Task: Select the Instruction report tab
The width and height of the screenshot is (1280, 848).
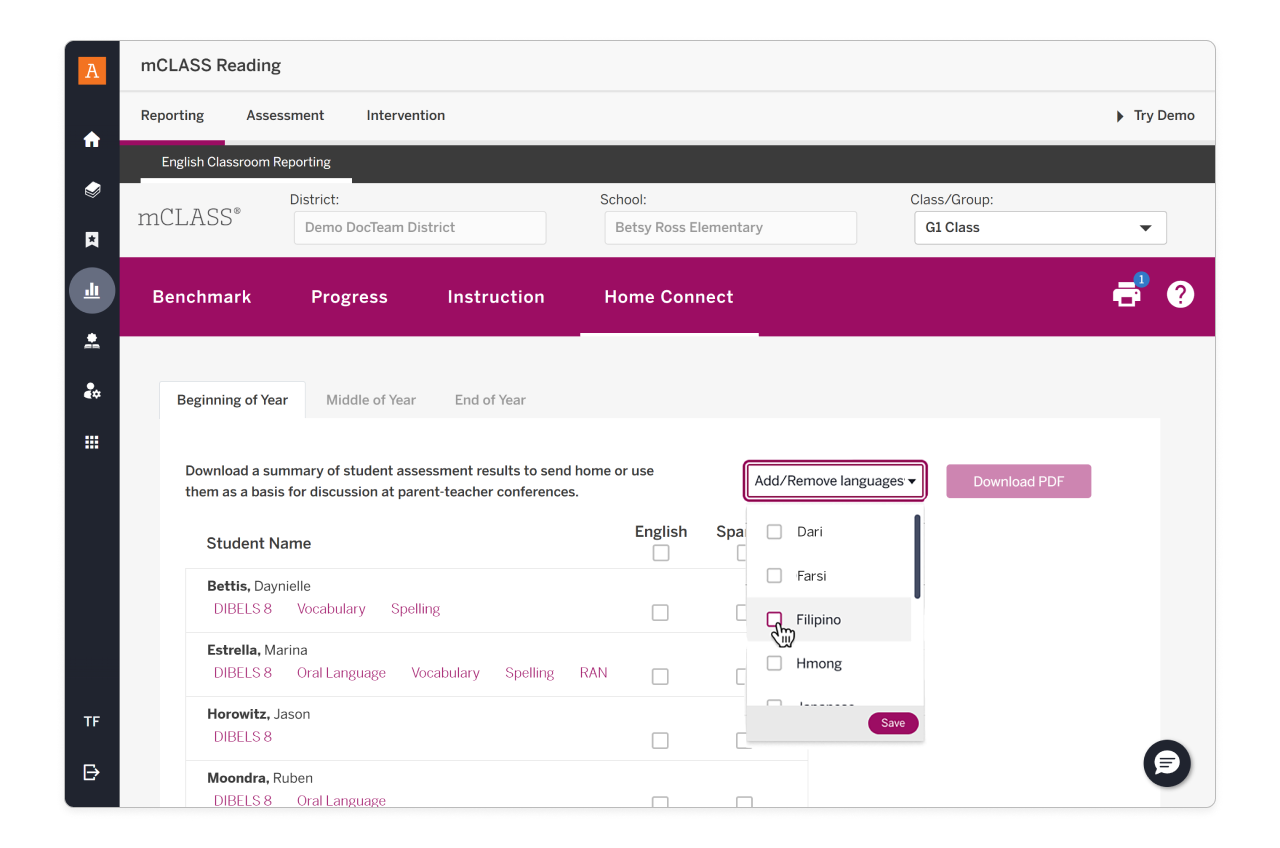Action: 496,297
